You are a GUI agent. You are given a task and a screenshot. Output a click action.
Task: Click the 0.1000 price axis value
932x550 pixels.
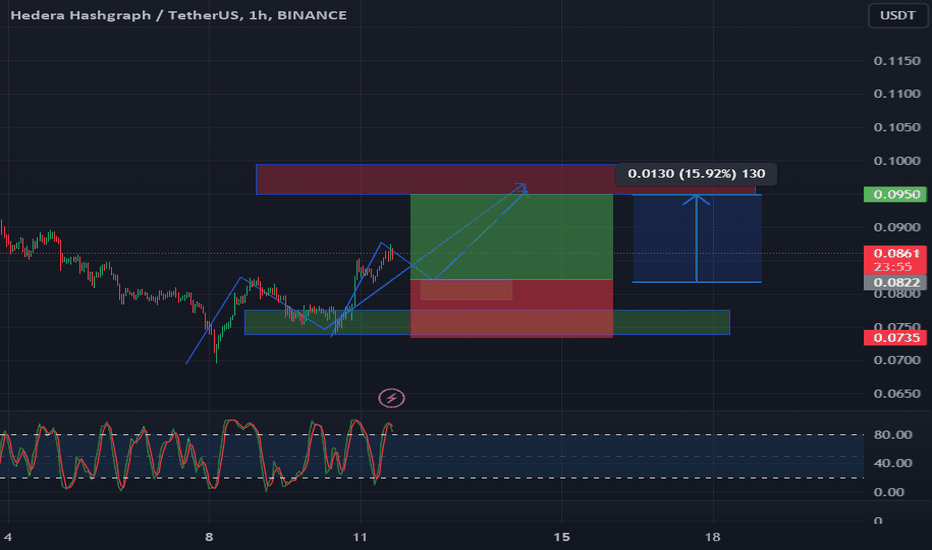click(x=897, y=161)
